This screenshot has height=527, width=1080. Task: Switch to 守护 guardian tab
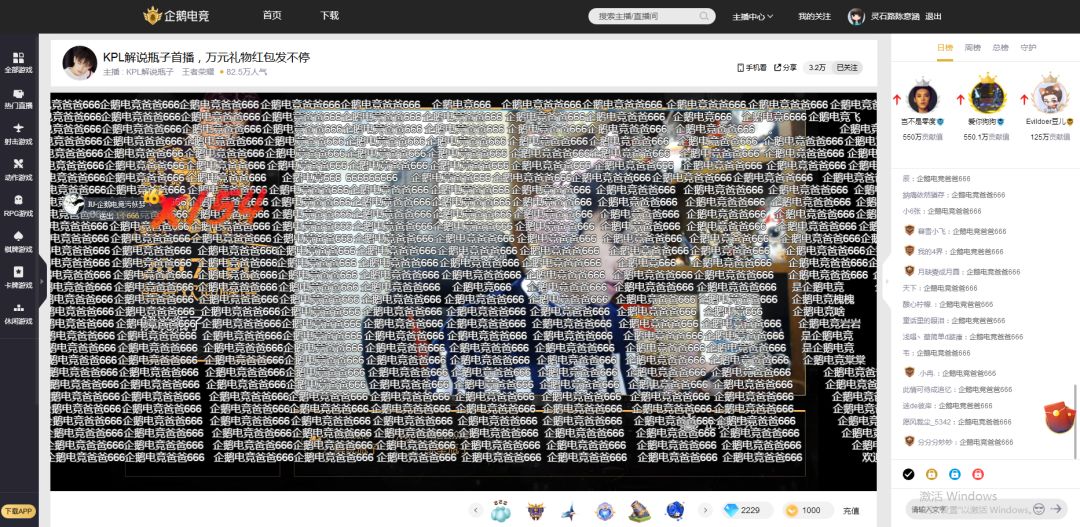(1028, 48)
